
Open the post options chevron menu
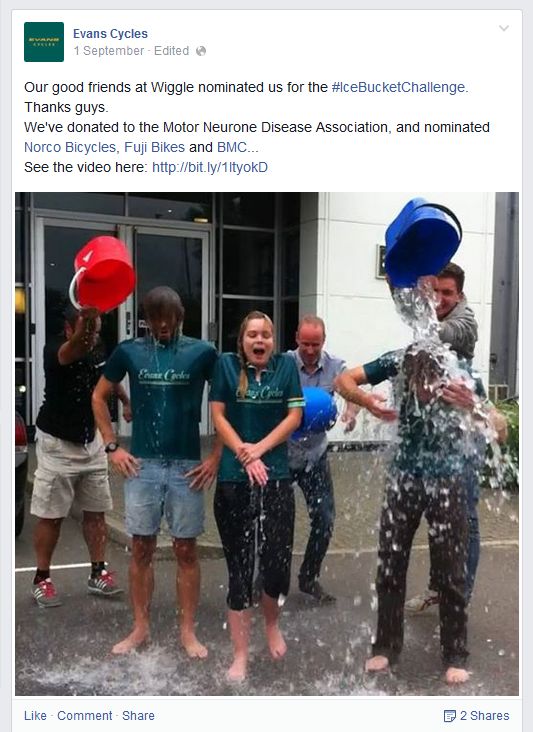coord(504,28)
